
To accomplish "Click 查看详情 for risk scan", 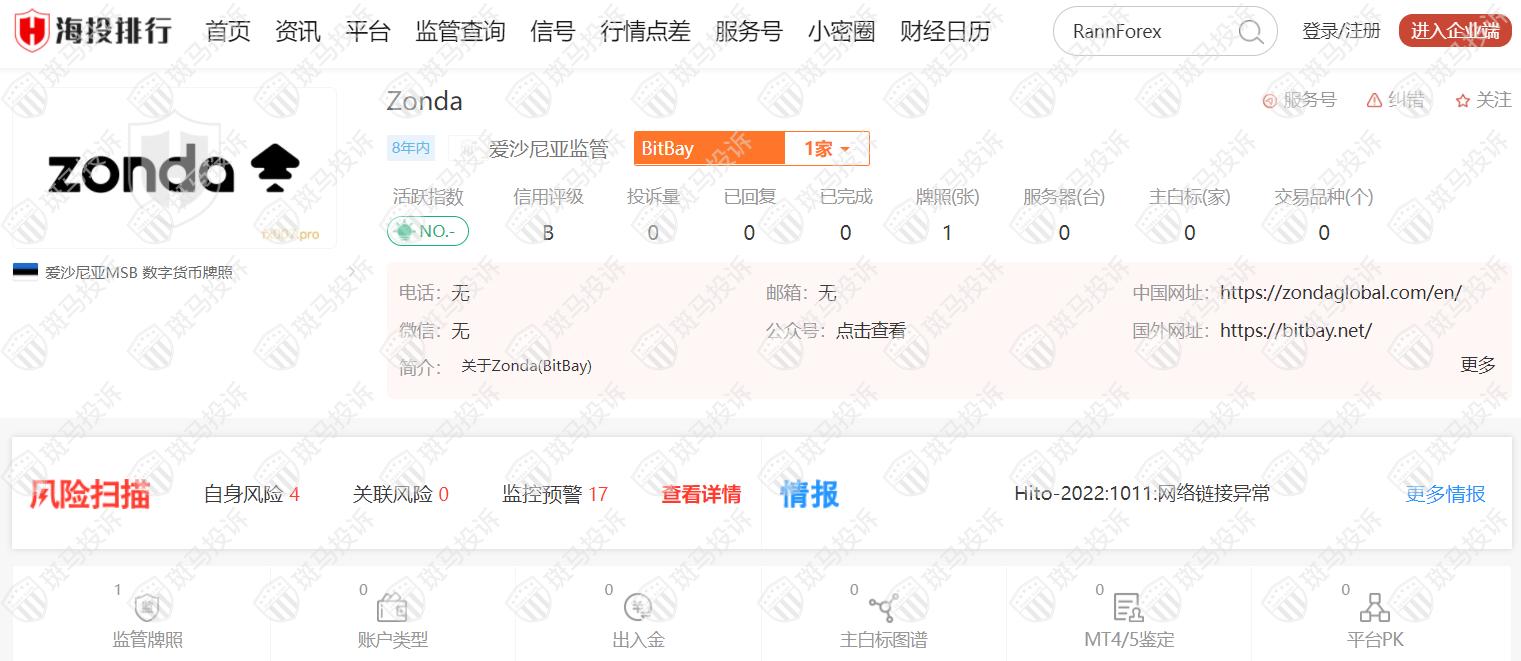I will pos(701,494).
